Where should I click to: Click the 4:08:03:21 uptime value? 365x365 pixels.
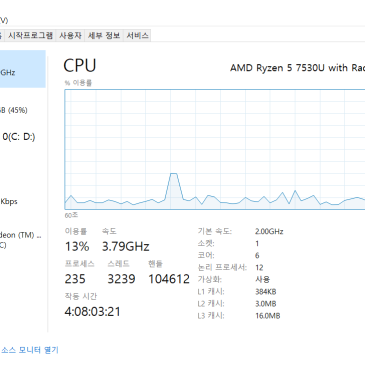coord(92,312)
